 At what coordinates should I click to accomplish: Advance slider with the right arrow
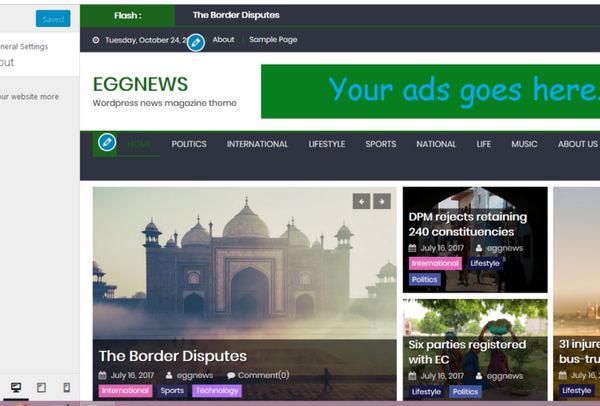(381, 201)
